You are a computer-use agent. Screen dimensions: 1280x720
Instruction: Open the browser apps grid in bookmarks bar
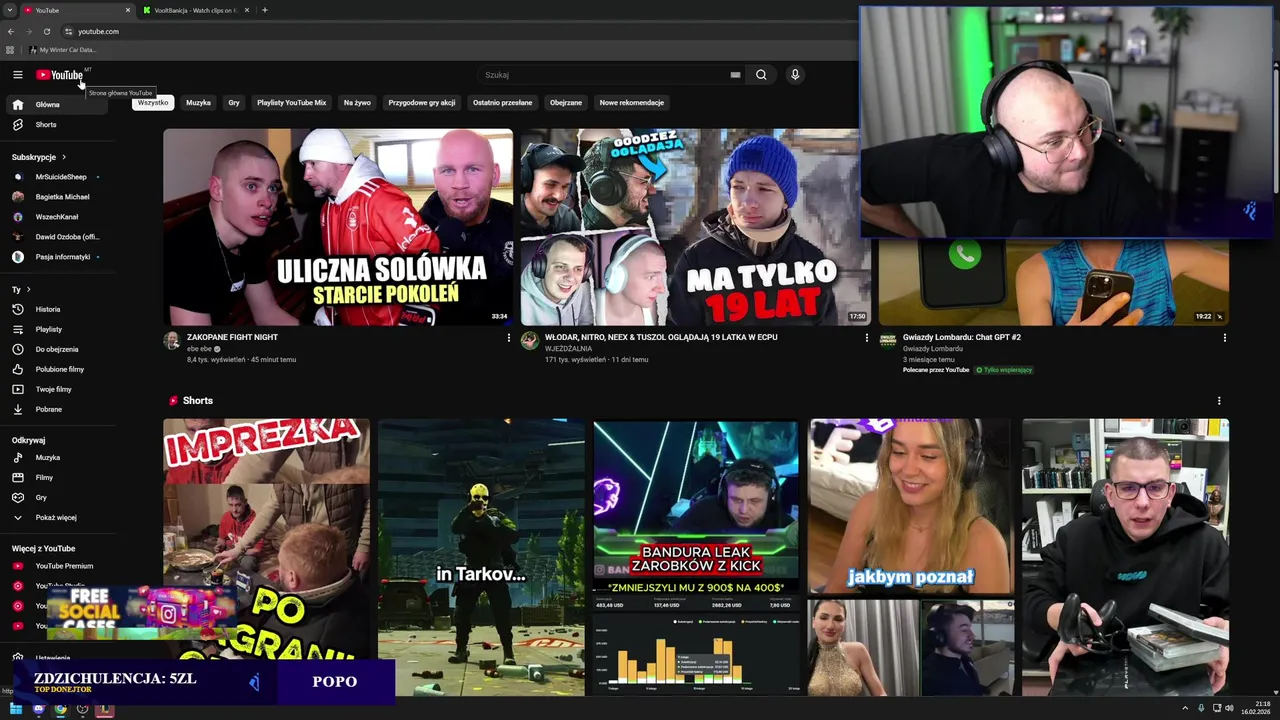coord(10,49)
